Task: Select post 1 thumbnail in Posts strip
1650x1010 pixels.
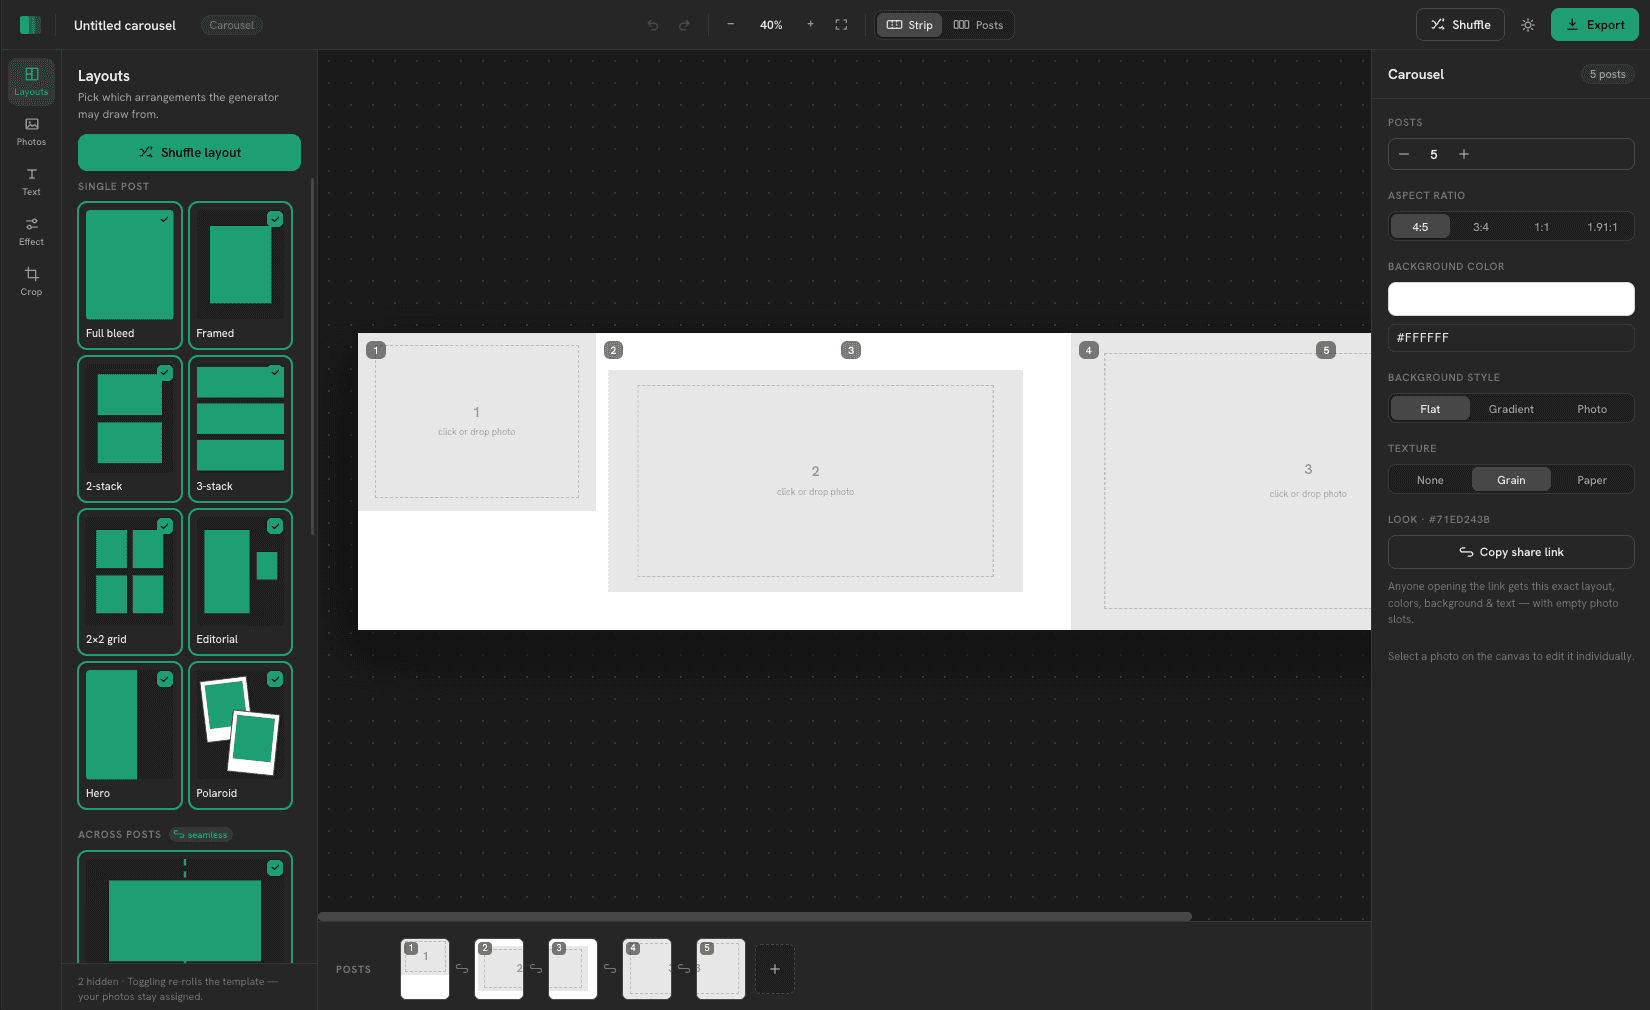Action: coord(425,969)
